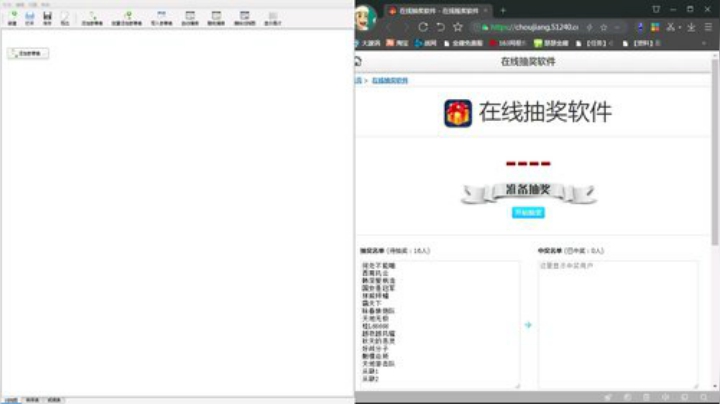Click the scissors screenshot icon in browser toolbar
Viewport: 720px width, 404px height.
pos(671,28)
